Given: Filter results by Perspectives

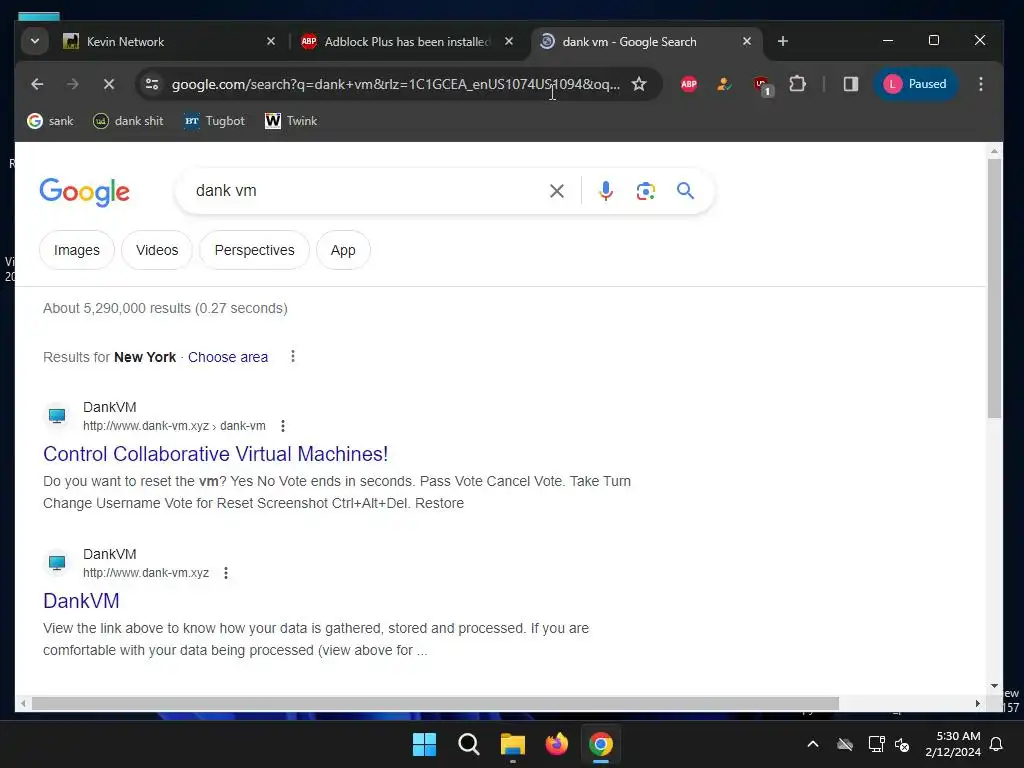Looking at the screenshot, I should (254, 250).
